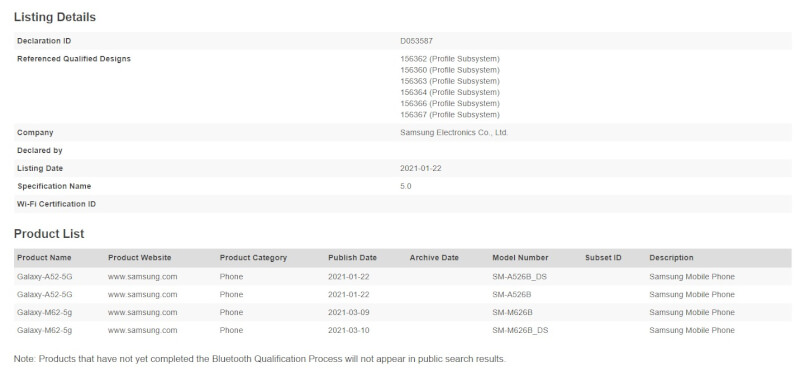Viewport: 800px width, 381px height.
Task: Open referenced design 156367 Profile Subsystem
Action: click(450, 115)
